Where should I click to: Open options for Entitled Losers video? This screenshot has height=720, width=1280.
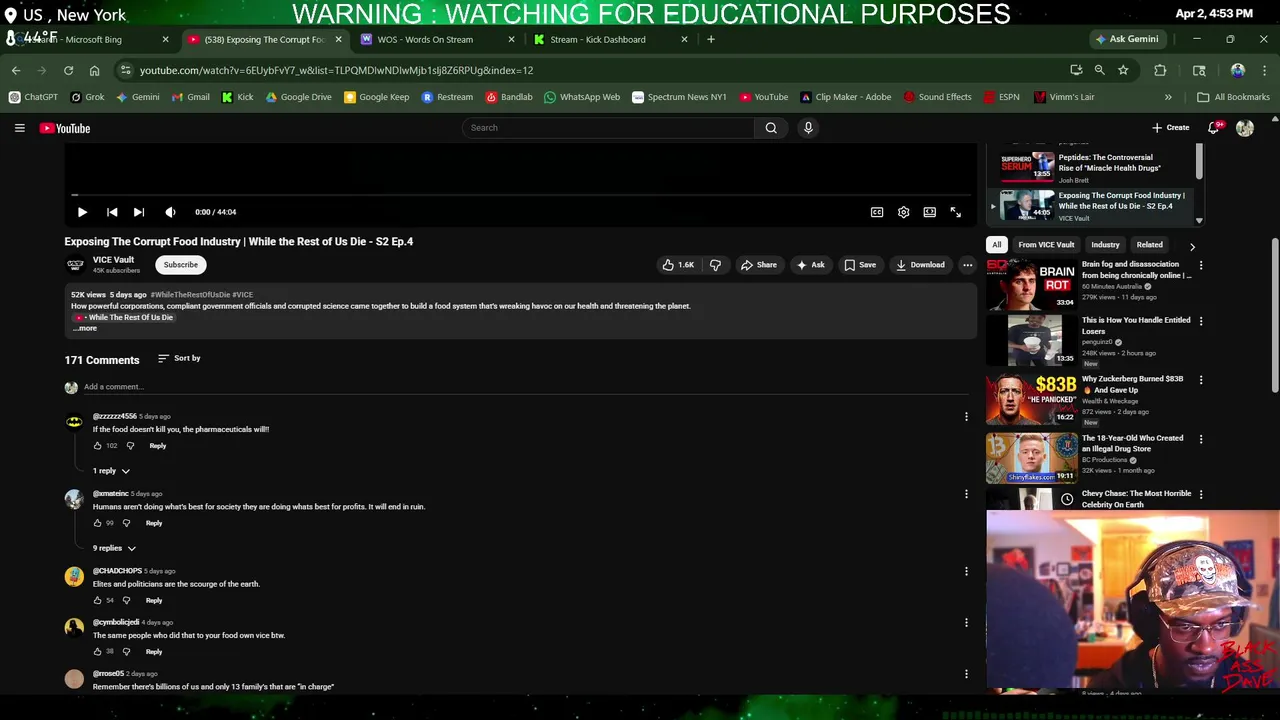(1201, 321)
